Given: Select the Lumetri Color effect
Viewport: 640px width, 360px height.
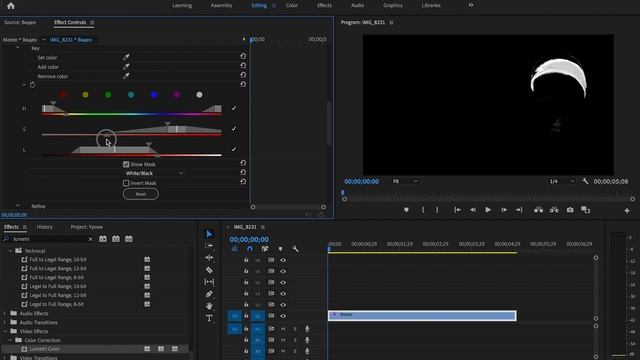Looking at the screenshot, I should point(44,349).
